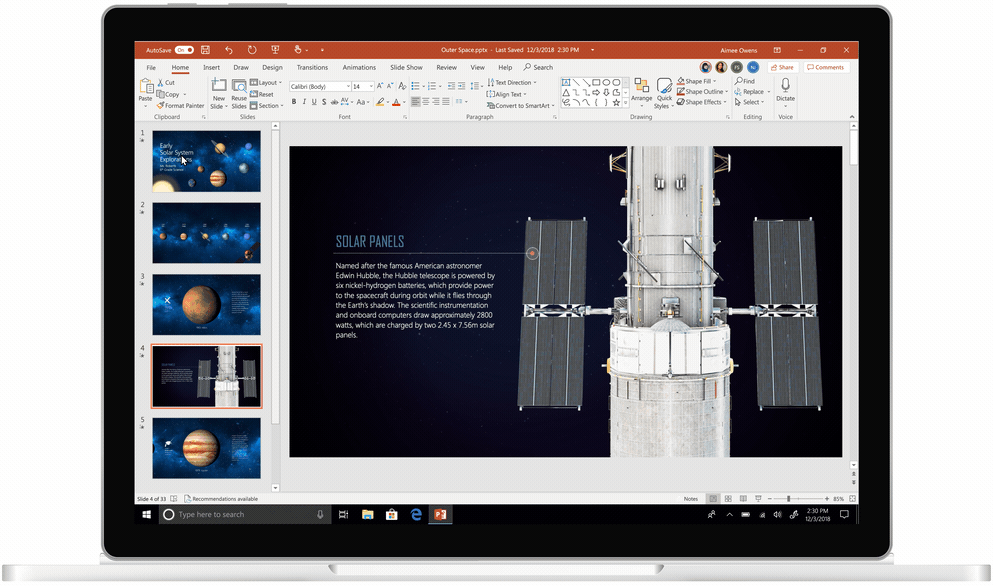The image size is (993, 586).
Task: Toggle bold text formatting
Action: [293, 102]
